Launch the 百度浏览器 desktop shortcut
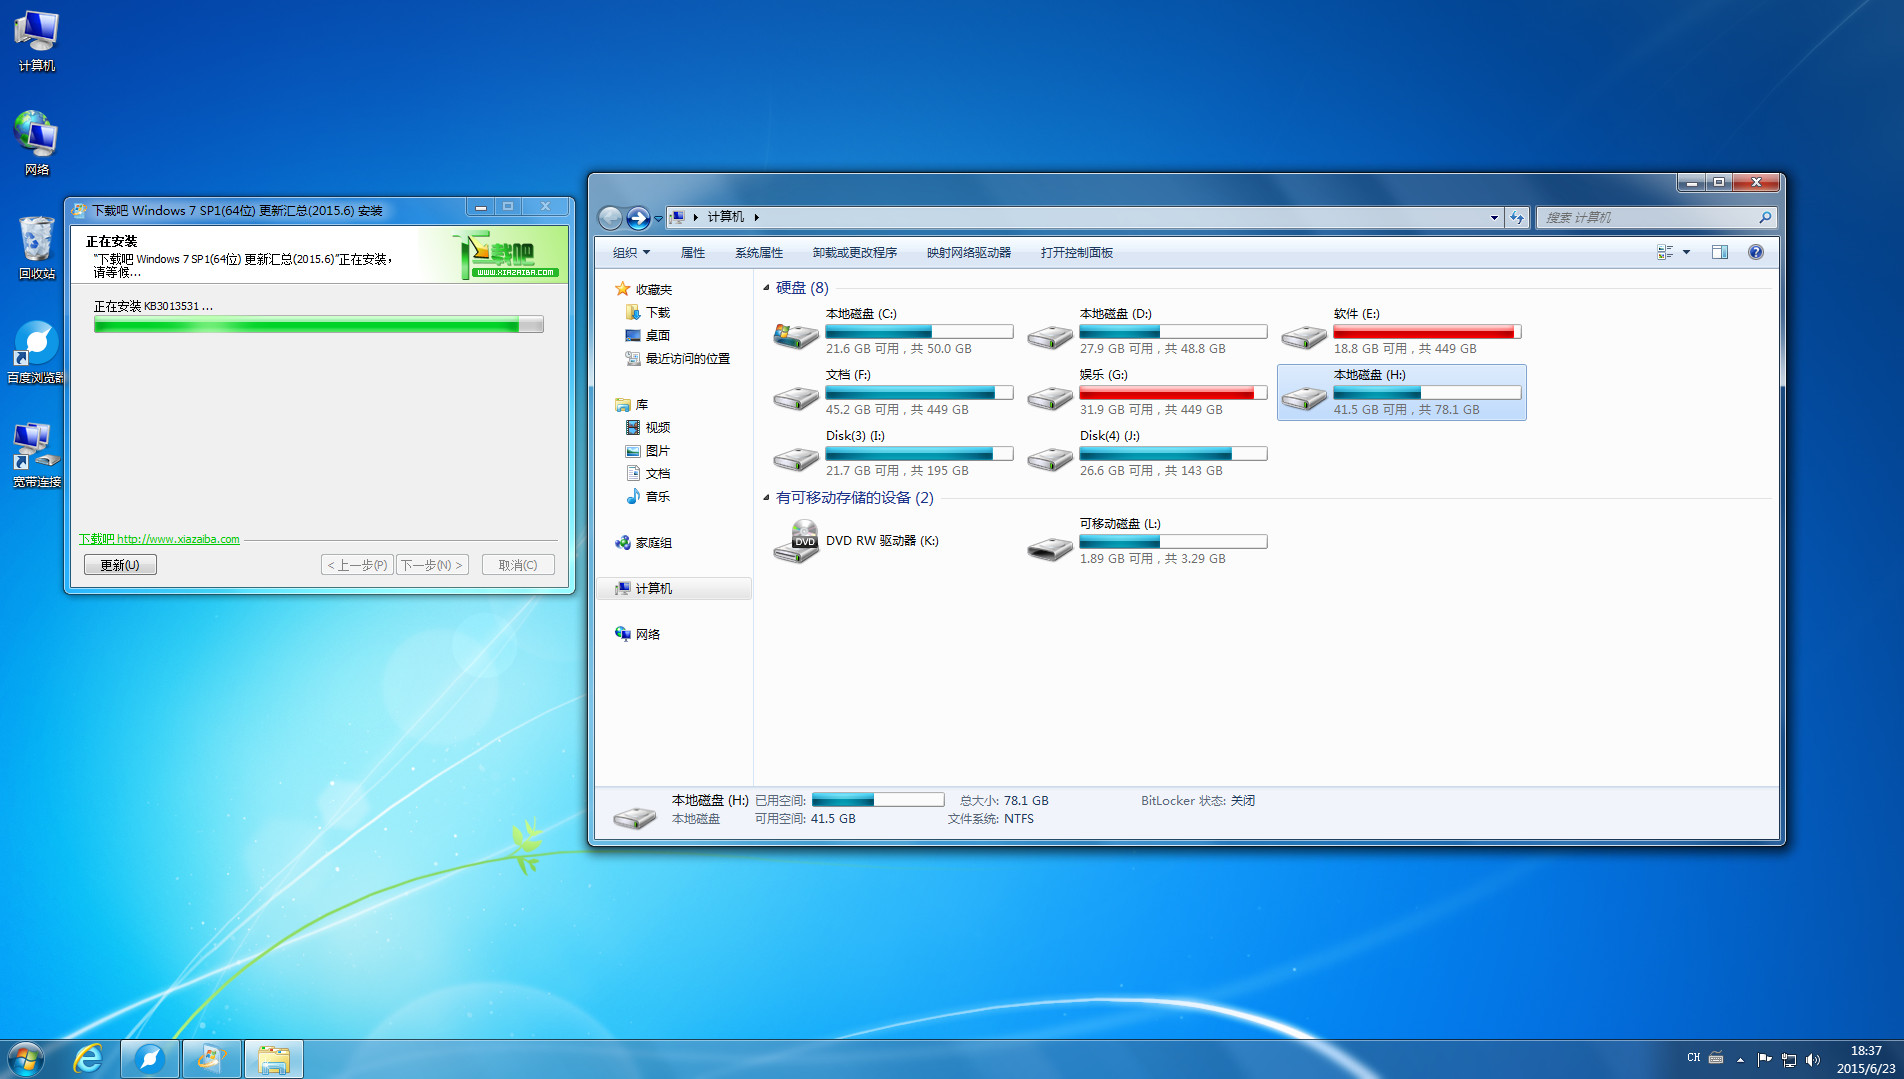The height and width of the screenshot is (1079, 1904). [x=37, y=352]
